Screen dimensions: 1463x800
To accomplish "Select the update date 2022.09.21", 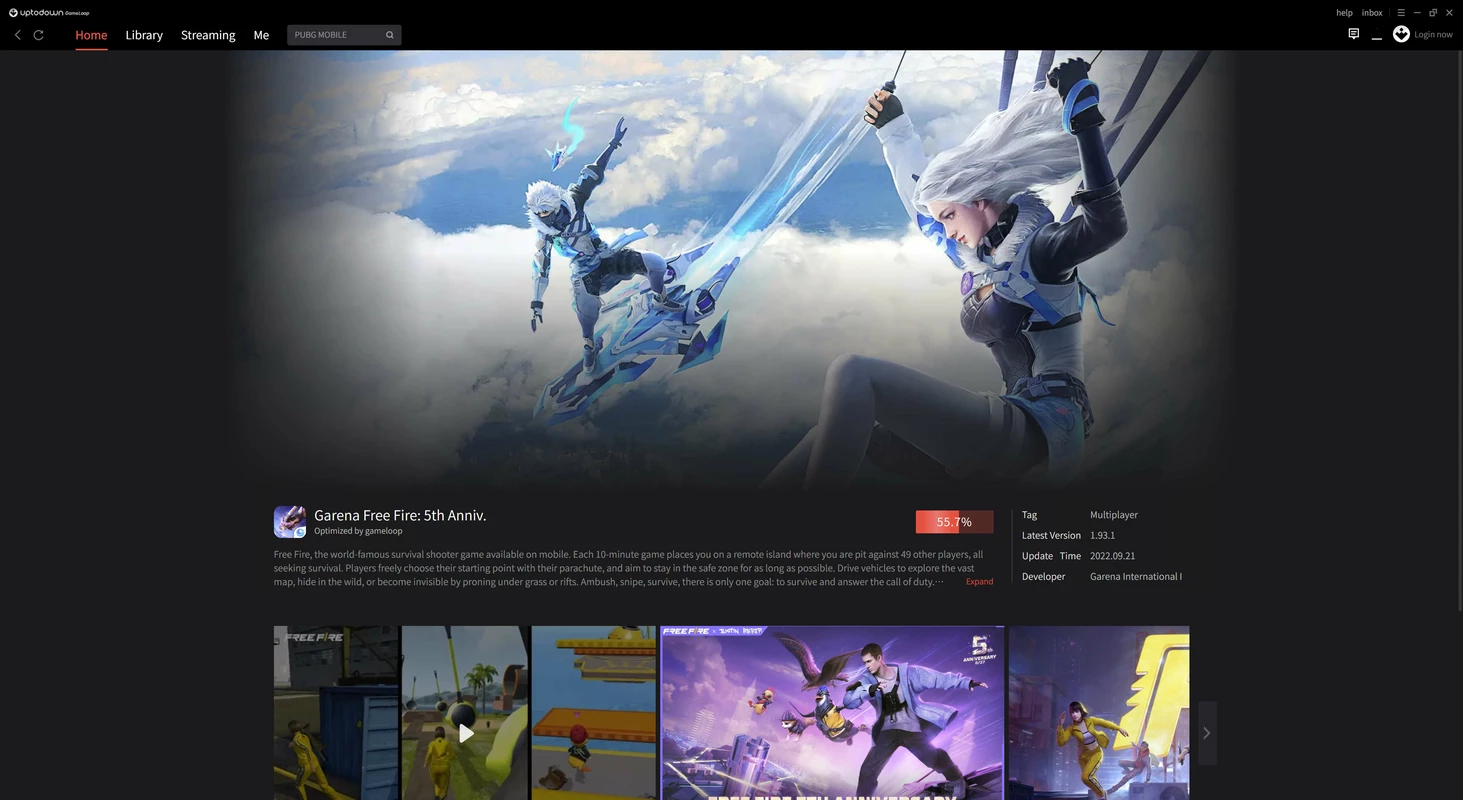I will point(1112,556).
